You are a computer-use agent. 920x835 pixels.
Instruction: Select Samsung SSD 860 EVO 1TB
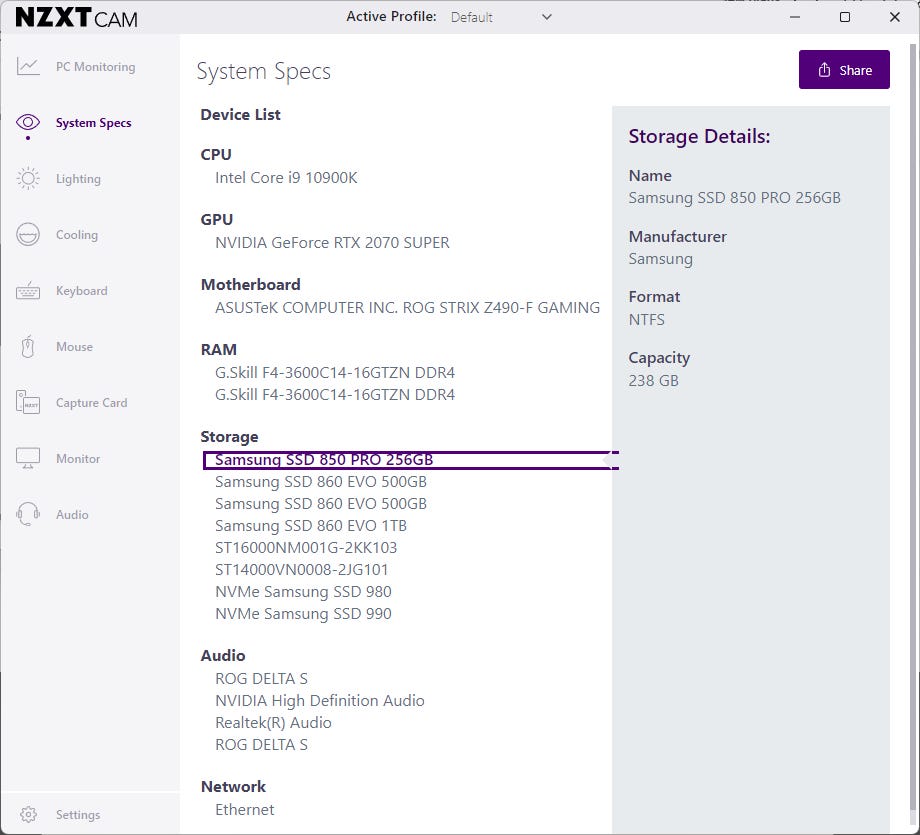(x=311, y=526)
